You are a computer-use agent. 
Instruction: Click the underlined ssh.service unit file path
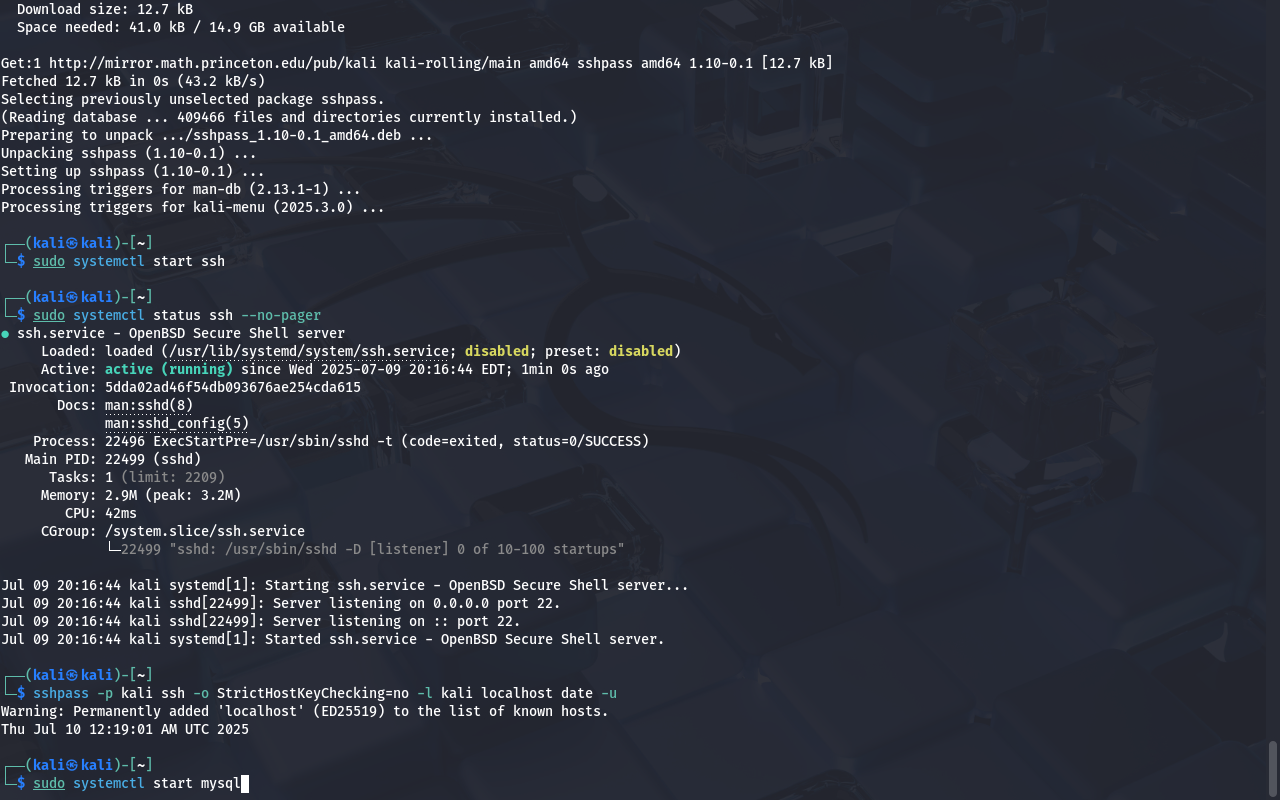309,351
